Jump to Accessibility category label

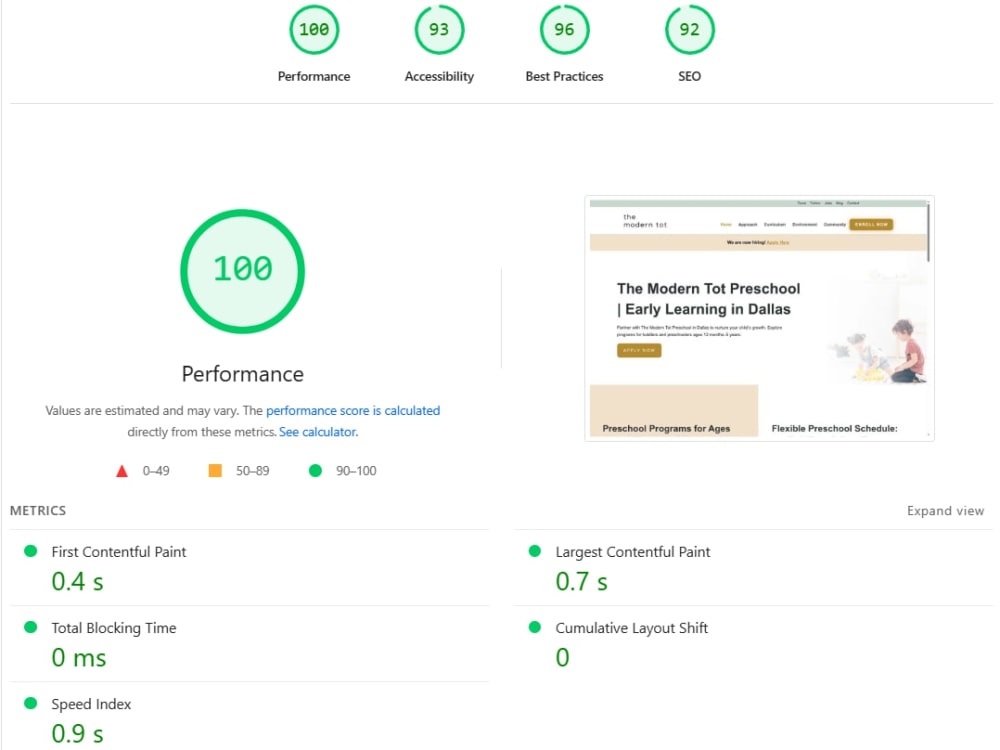tap(439, 77)
